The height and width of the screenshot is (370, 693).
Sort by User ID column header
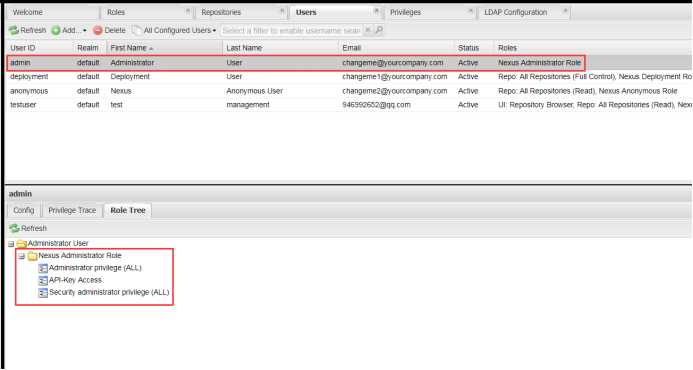tap(39, 48)
